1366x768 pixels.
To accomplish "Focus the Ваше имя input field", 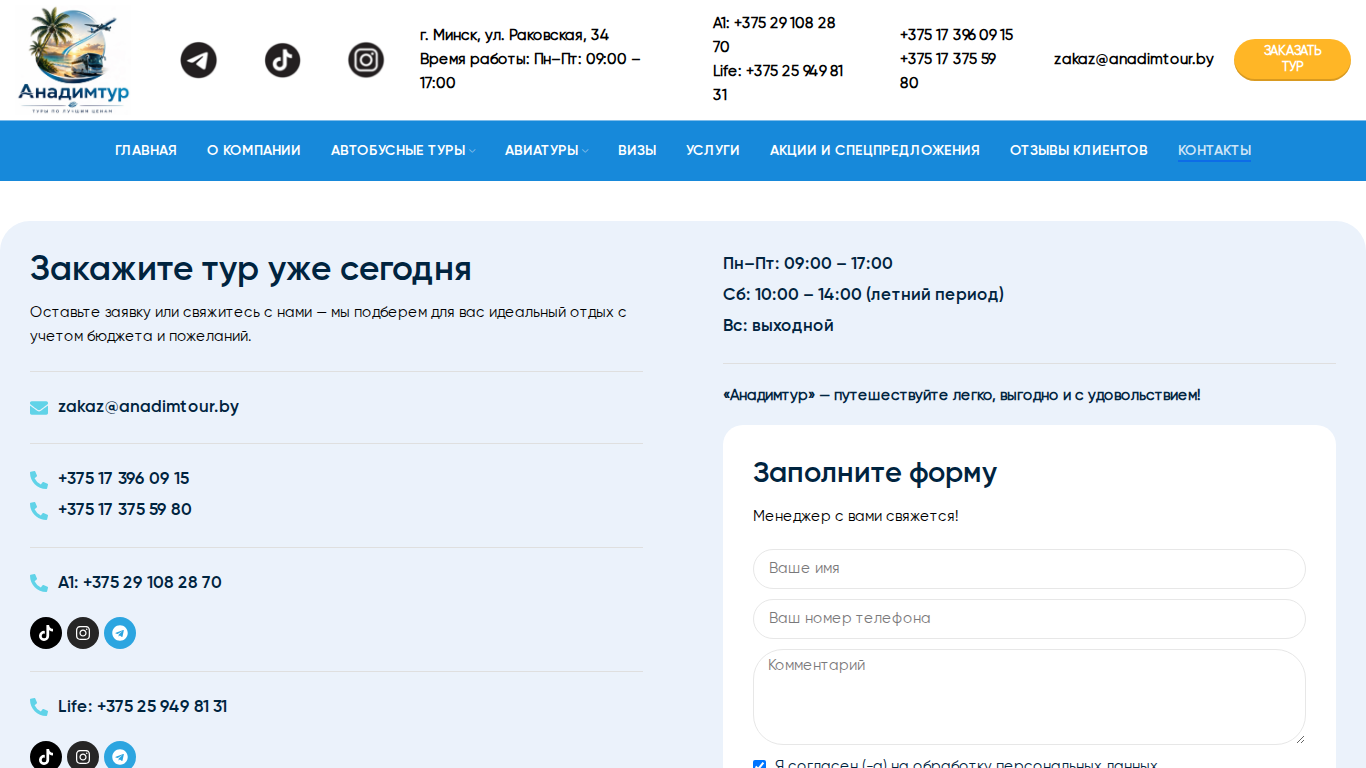I will 1029,568.
